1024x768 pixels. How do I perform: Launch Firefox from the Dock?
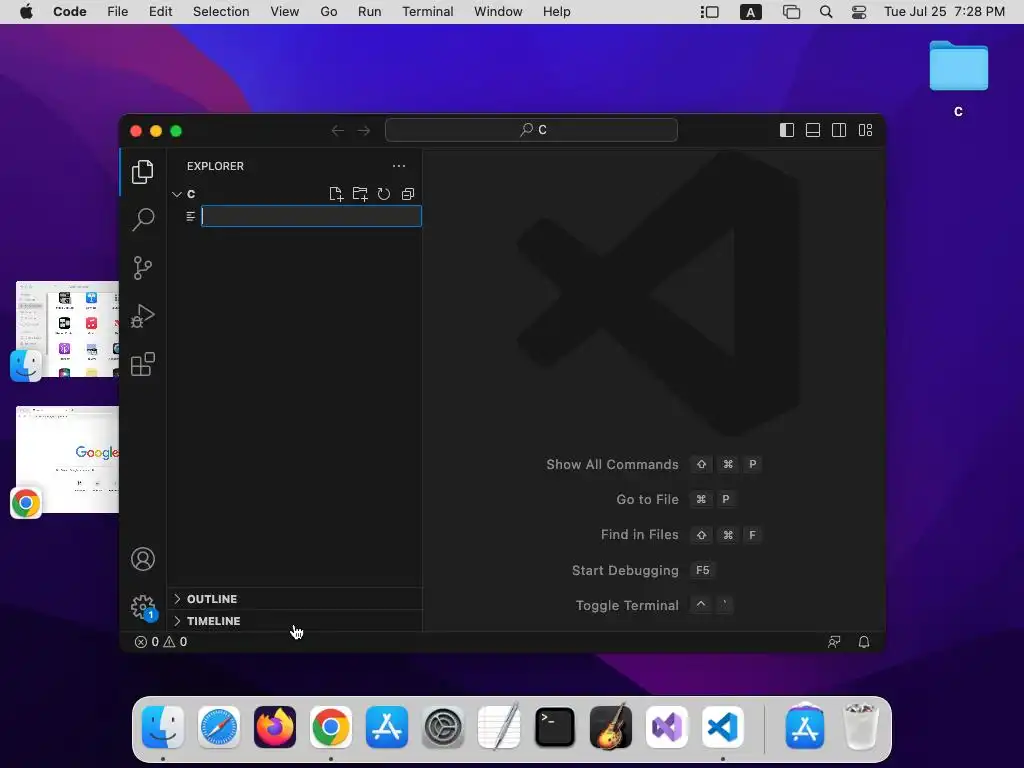coord(275,727)
